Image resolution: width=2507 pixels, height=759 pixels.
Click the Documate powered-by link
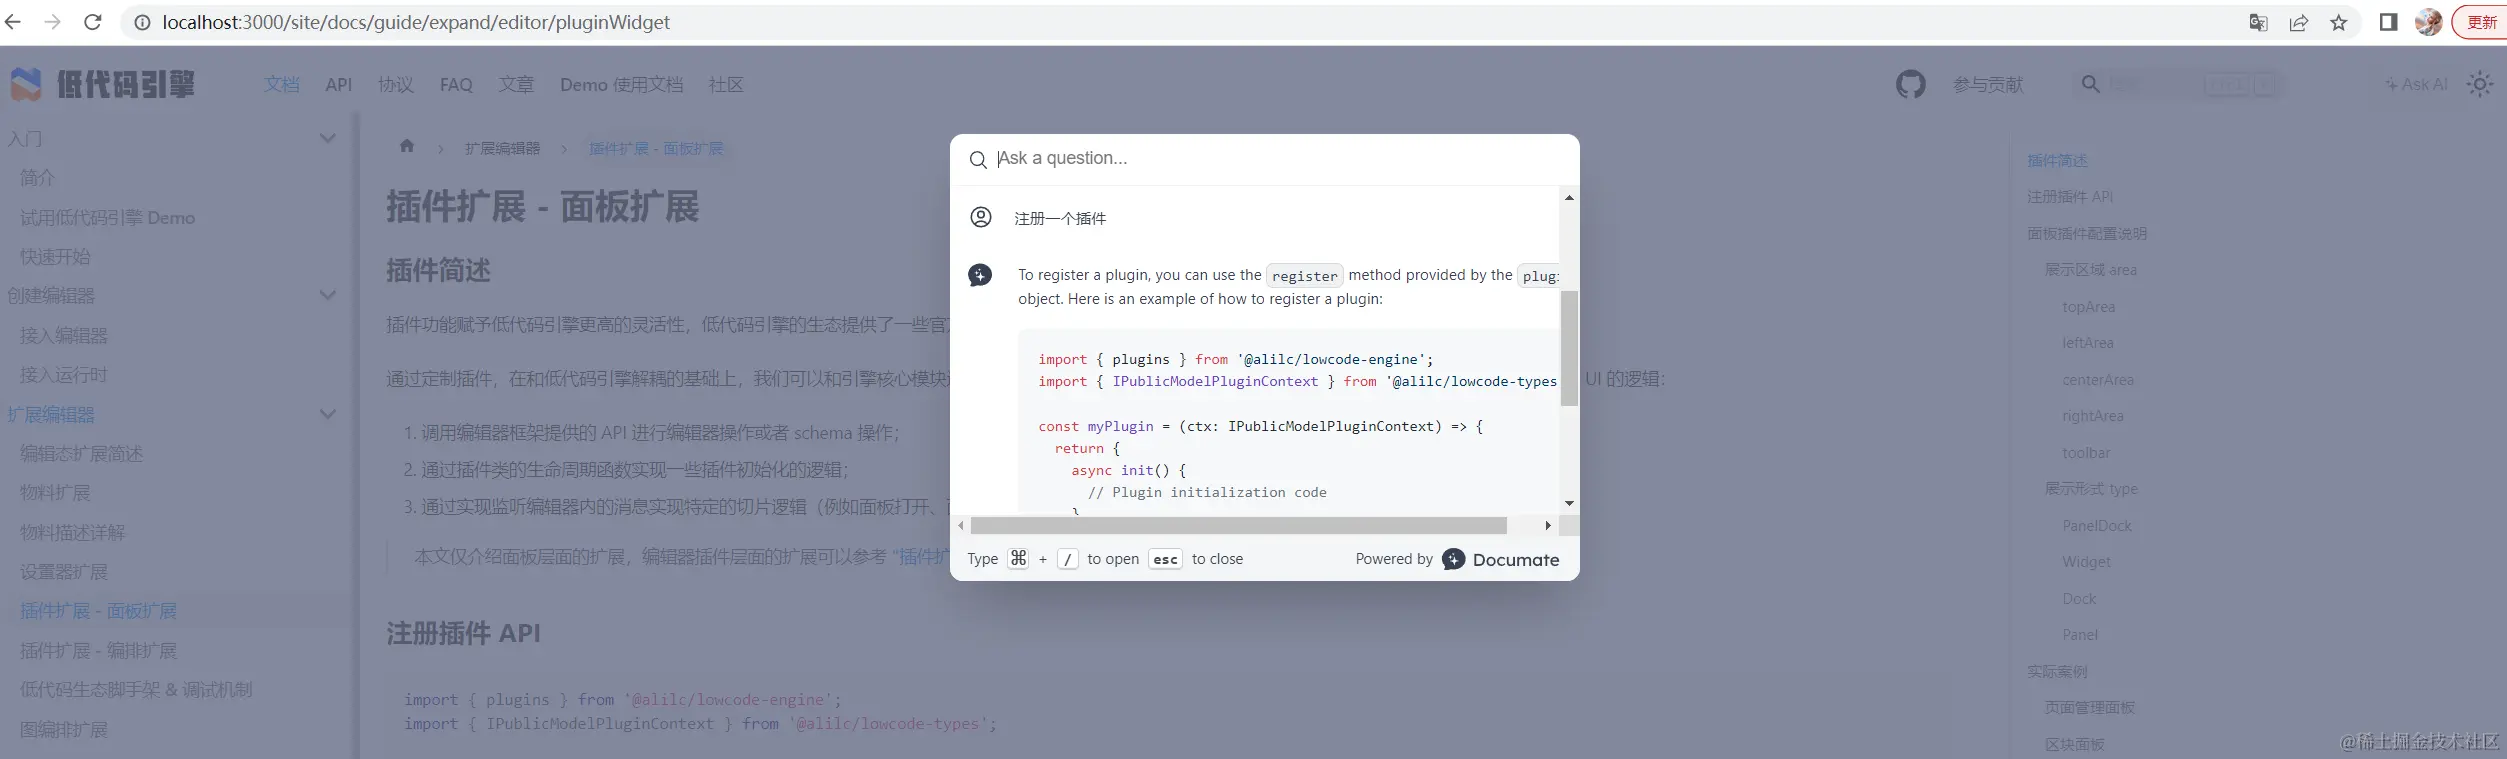click(x=1500, y=559)
